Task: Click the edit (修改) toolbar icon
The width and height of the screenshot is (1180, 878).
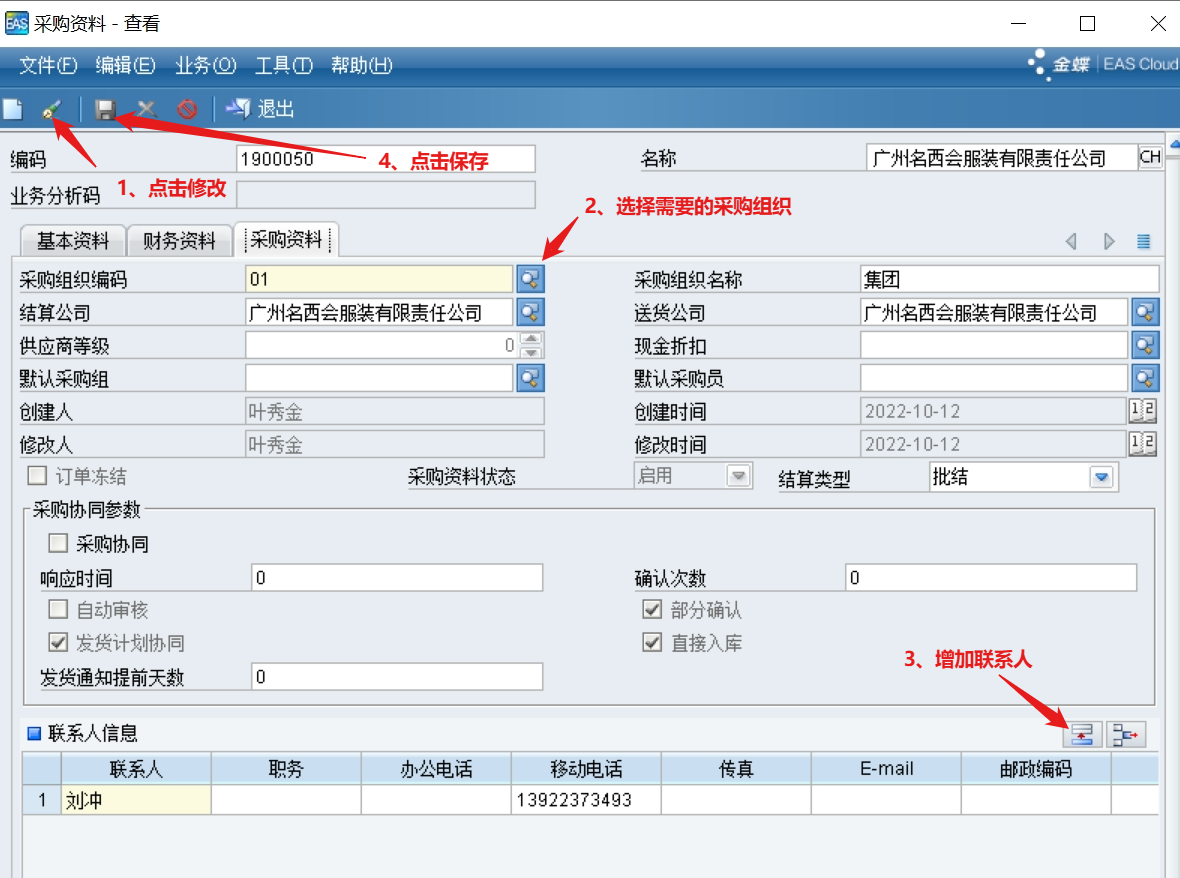Action: (x=51, y=109)
